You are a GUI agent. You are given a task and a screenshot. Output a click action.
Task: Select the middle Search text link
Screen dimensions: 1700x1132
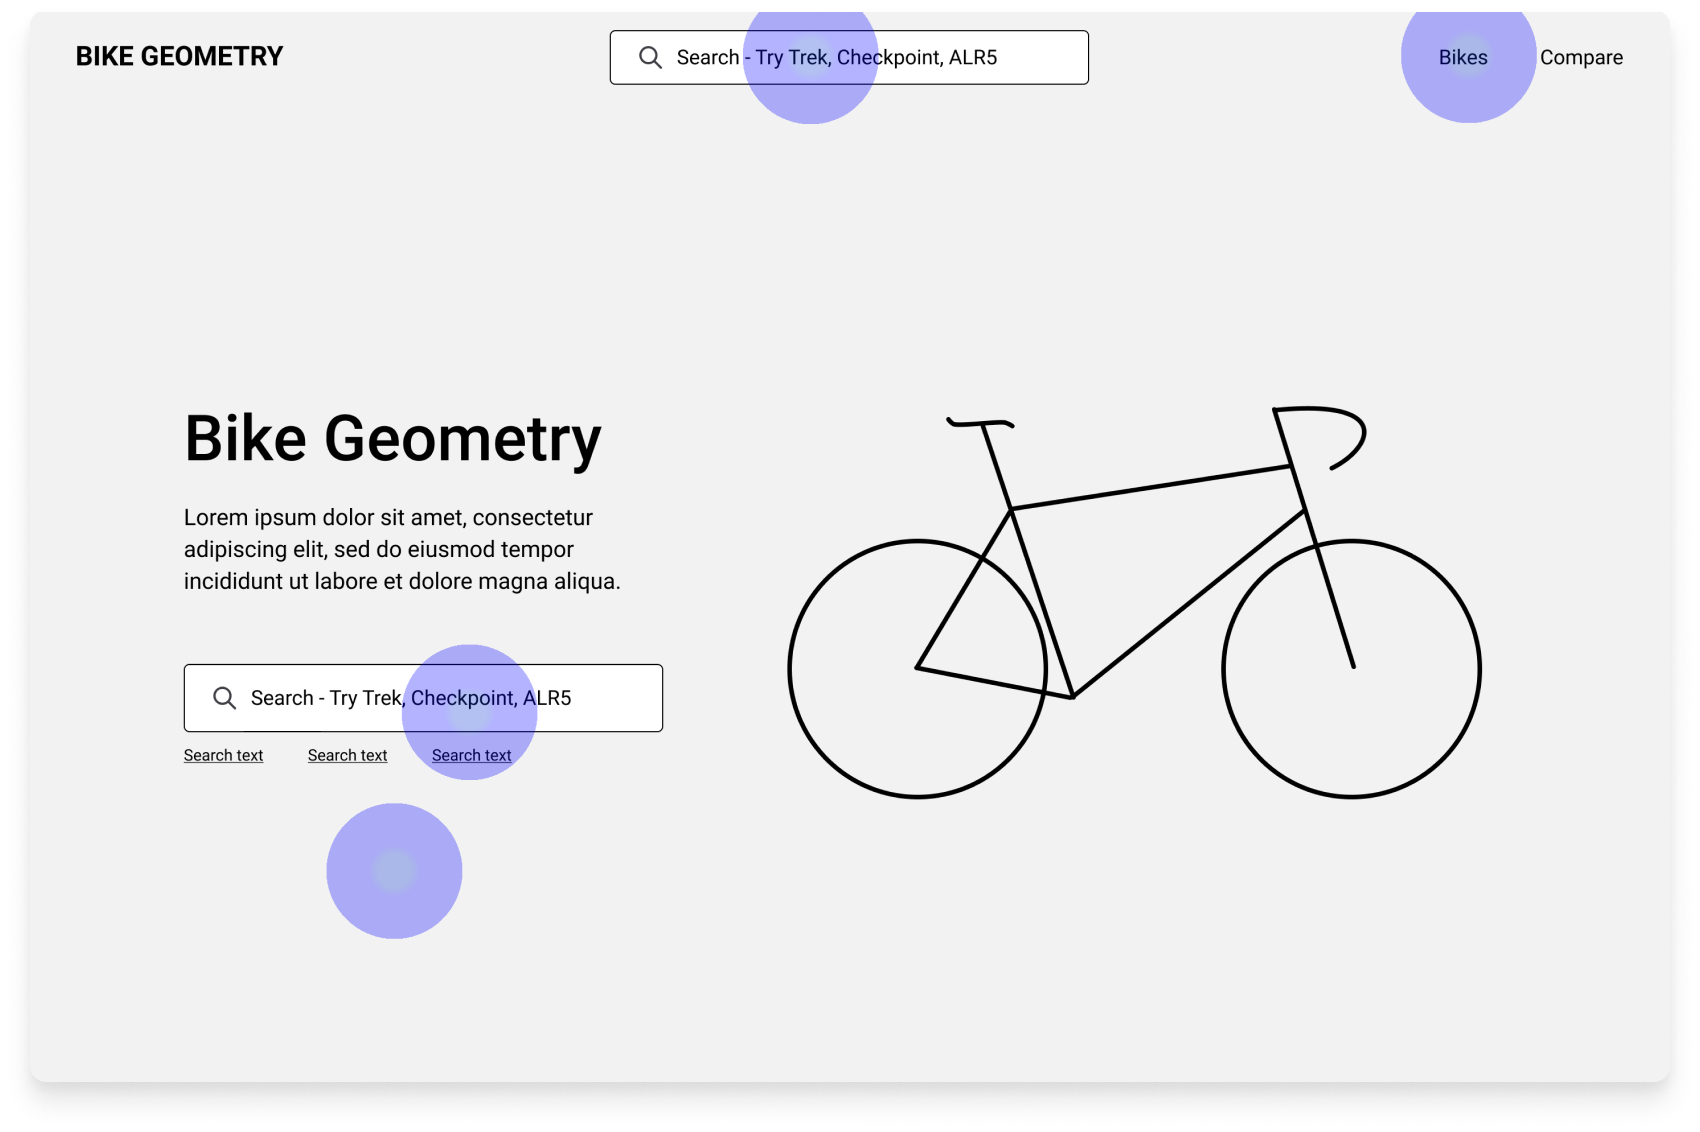(347, 756)
